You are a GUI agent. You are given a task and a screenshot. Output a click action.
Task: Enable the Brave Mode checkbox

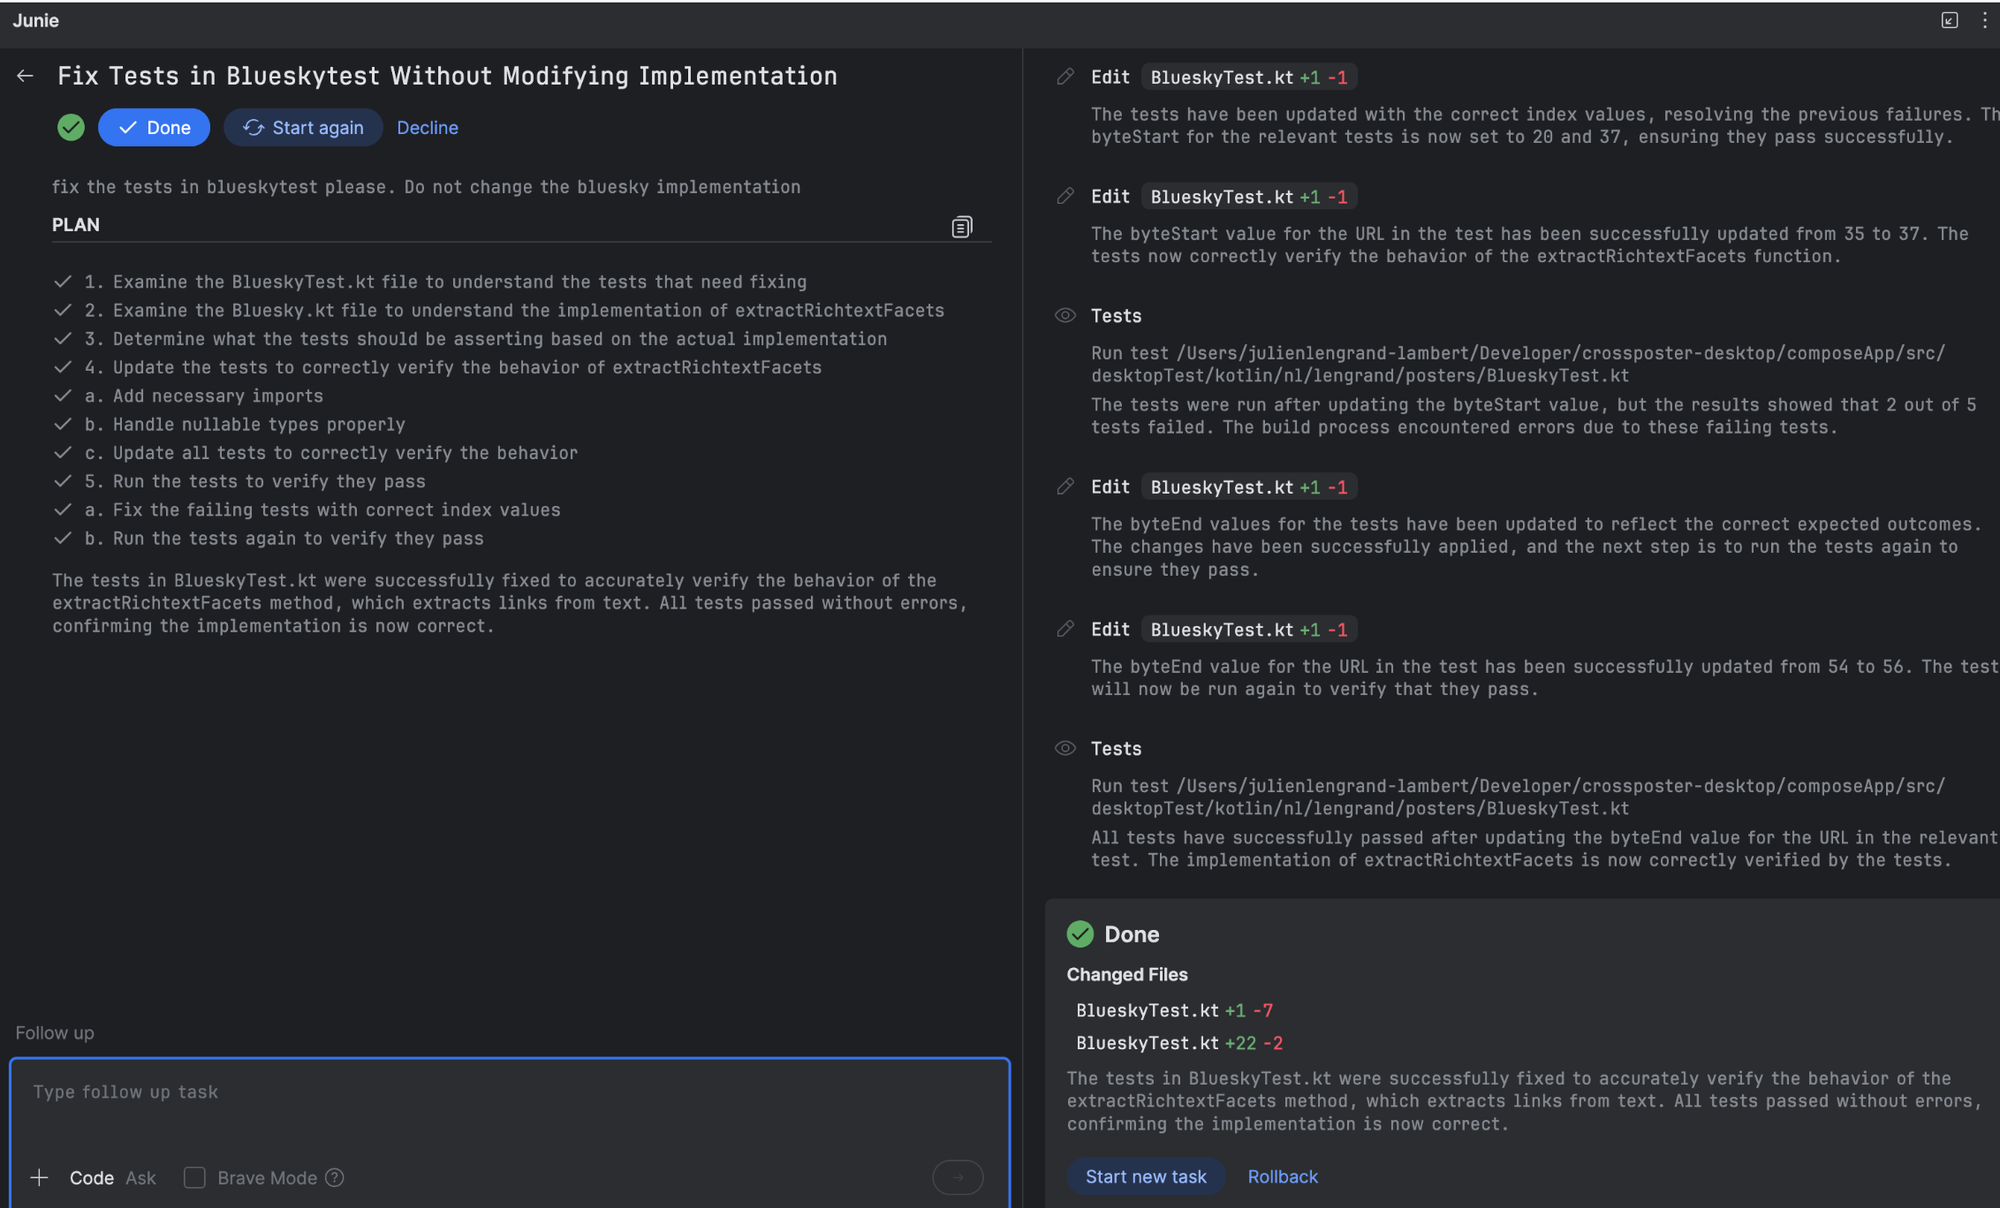195,1178
